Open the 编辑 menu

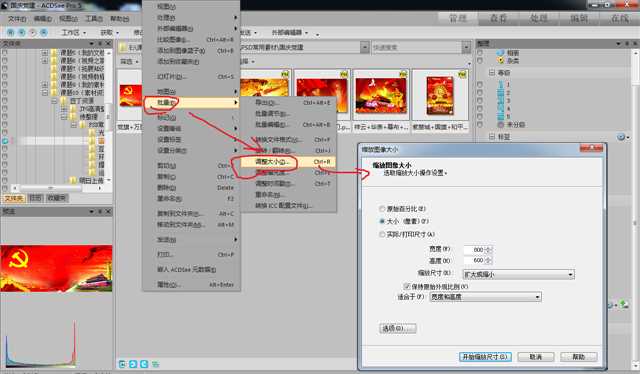(42, 19)
